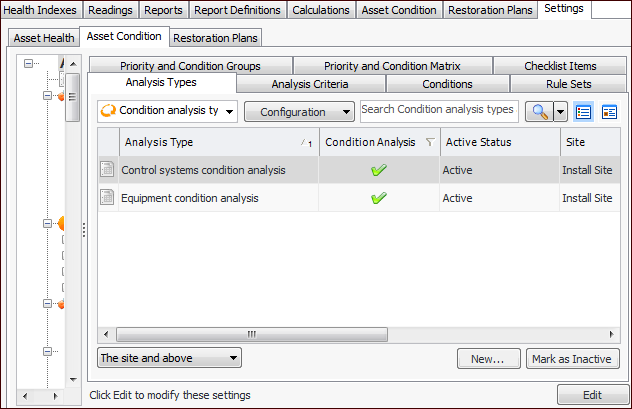This screenshot has width=632, height=409.
Task: Click the magnifier search icon
Action: point(540,112)
